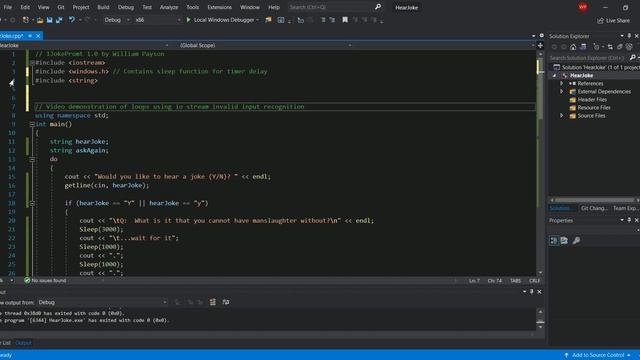Click Add to Source Control
Screen dimensions: 640x360
598,355
